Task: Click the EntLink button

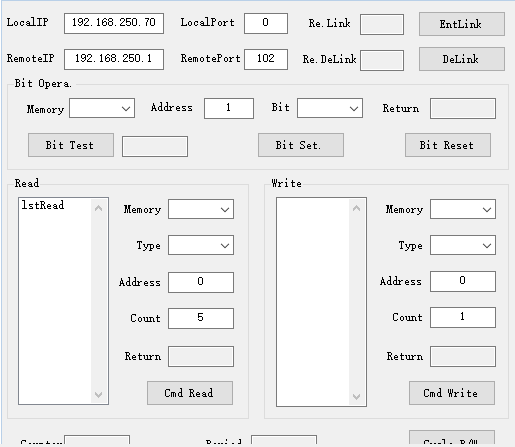Action: [x=462, y=24]
